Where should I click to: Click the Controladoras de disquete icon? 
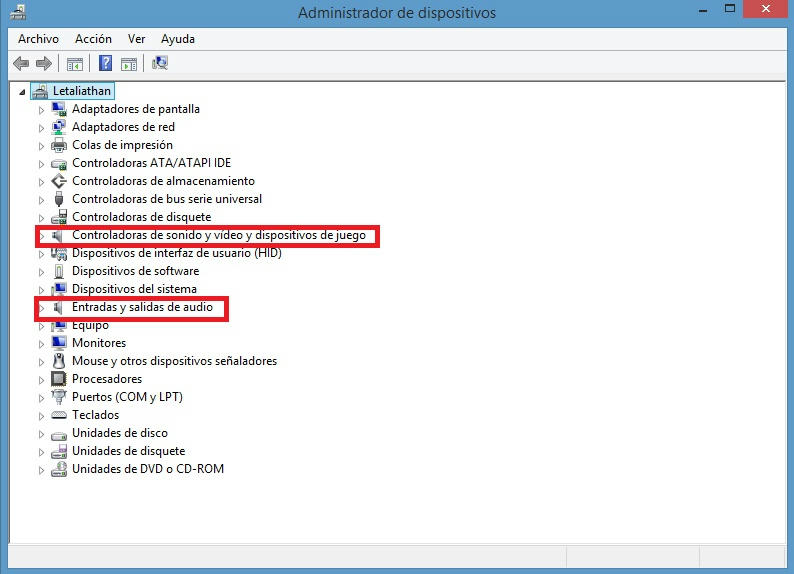coord(59,217)
